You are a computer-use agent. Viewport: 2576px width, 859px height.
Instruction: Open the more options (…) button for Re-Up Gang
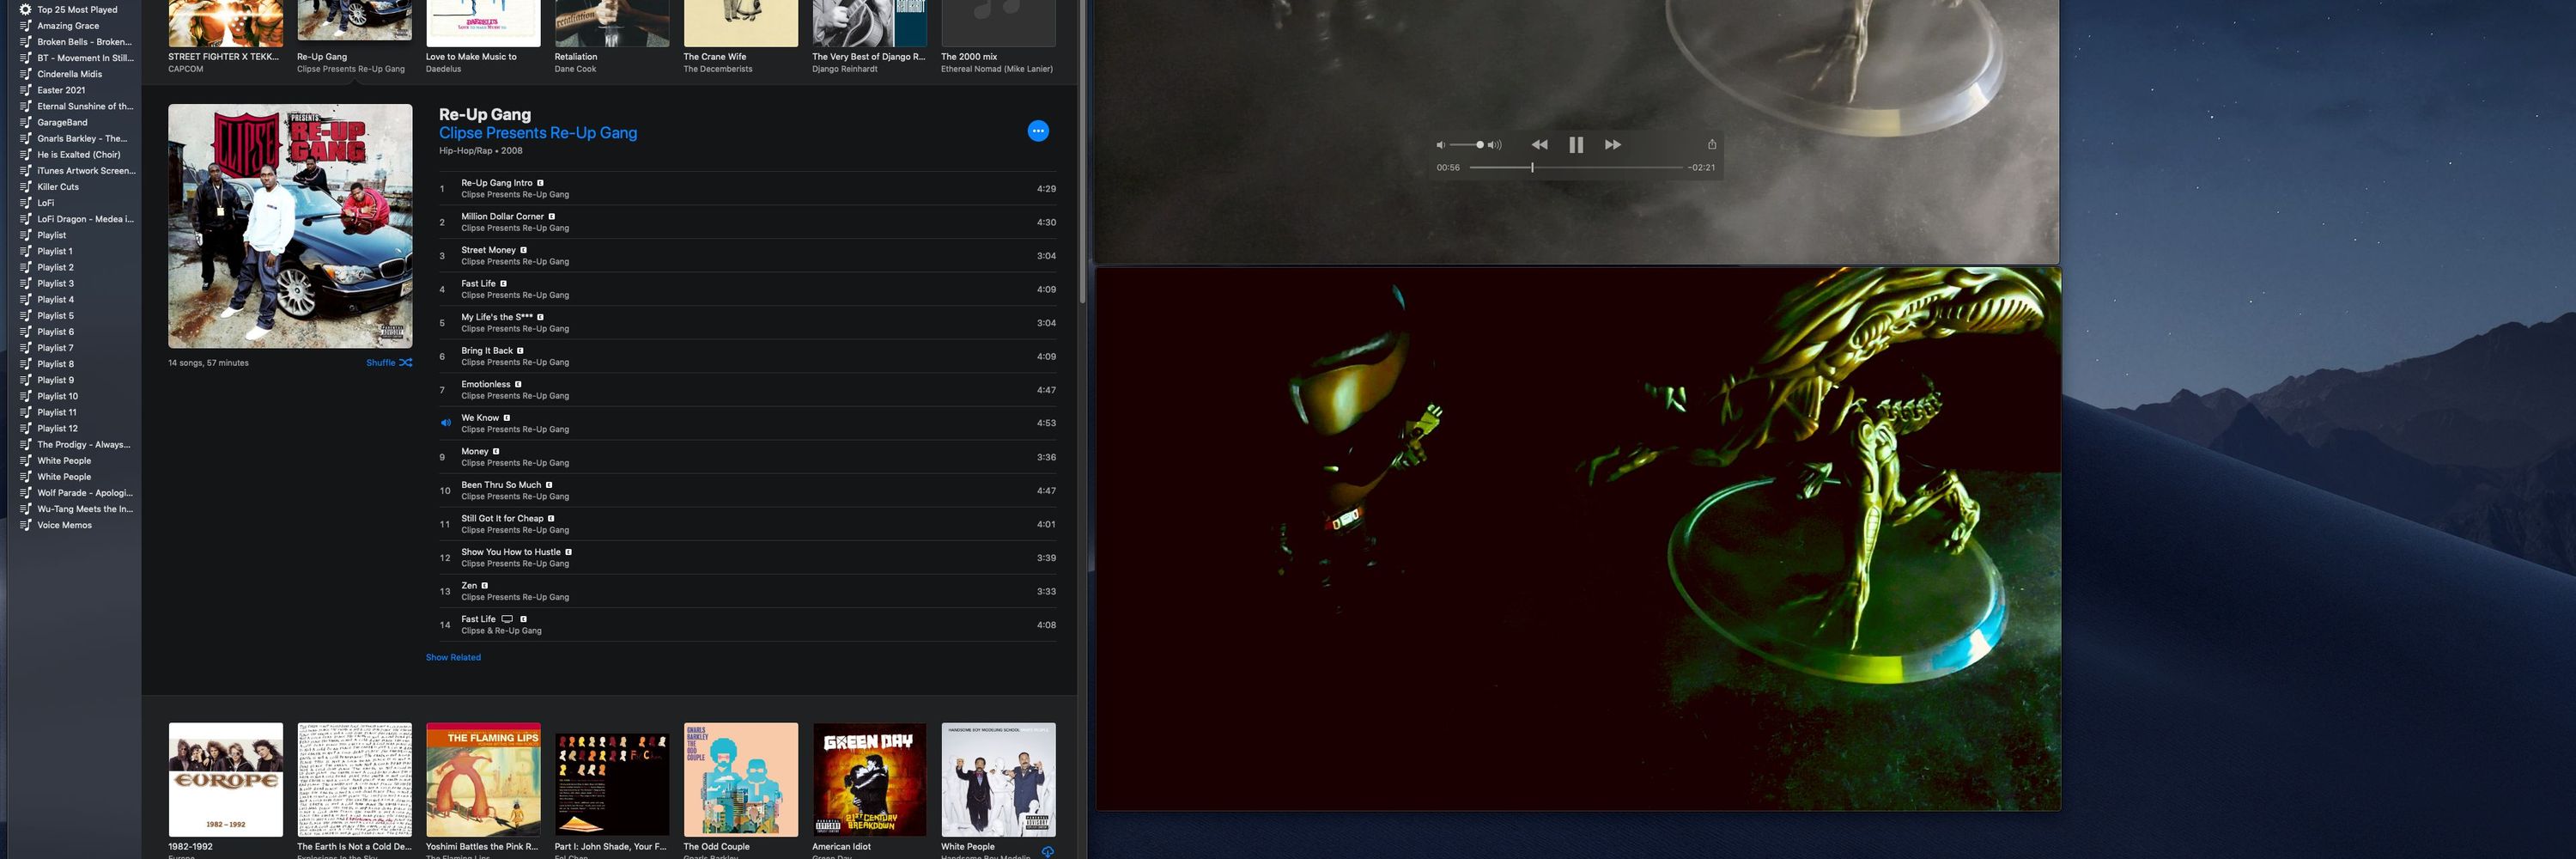coord(1038,131)
